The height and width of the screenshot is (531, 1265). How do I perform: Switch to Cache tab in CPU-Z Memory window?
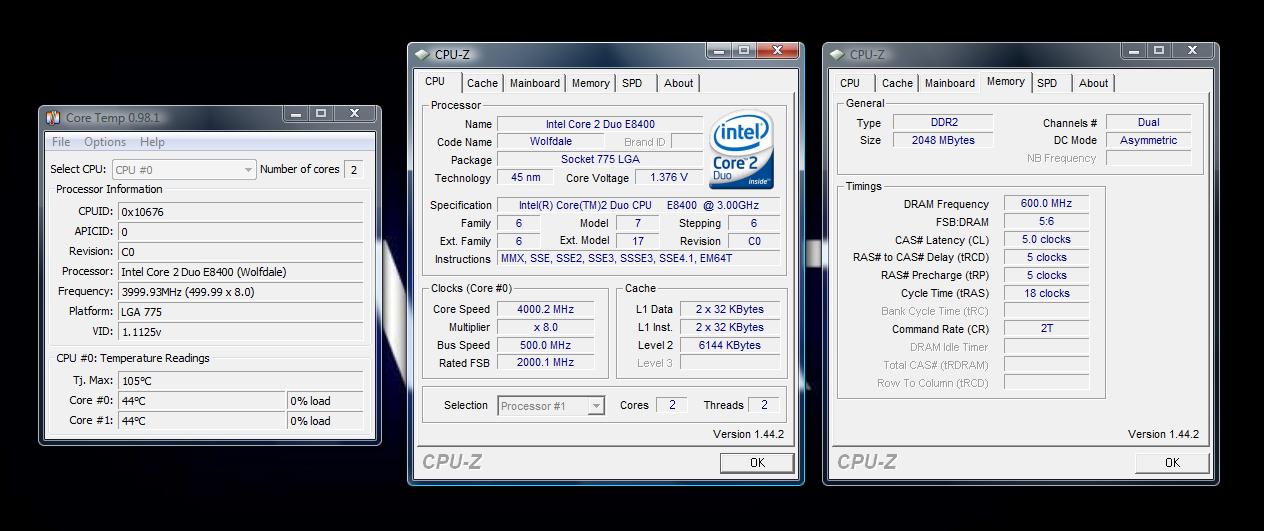coord(897,83)
